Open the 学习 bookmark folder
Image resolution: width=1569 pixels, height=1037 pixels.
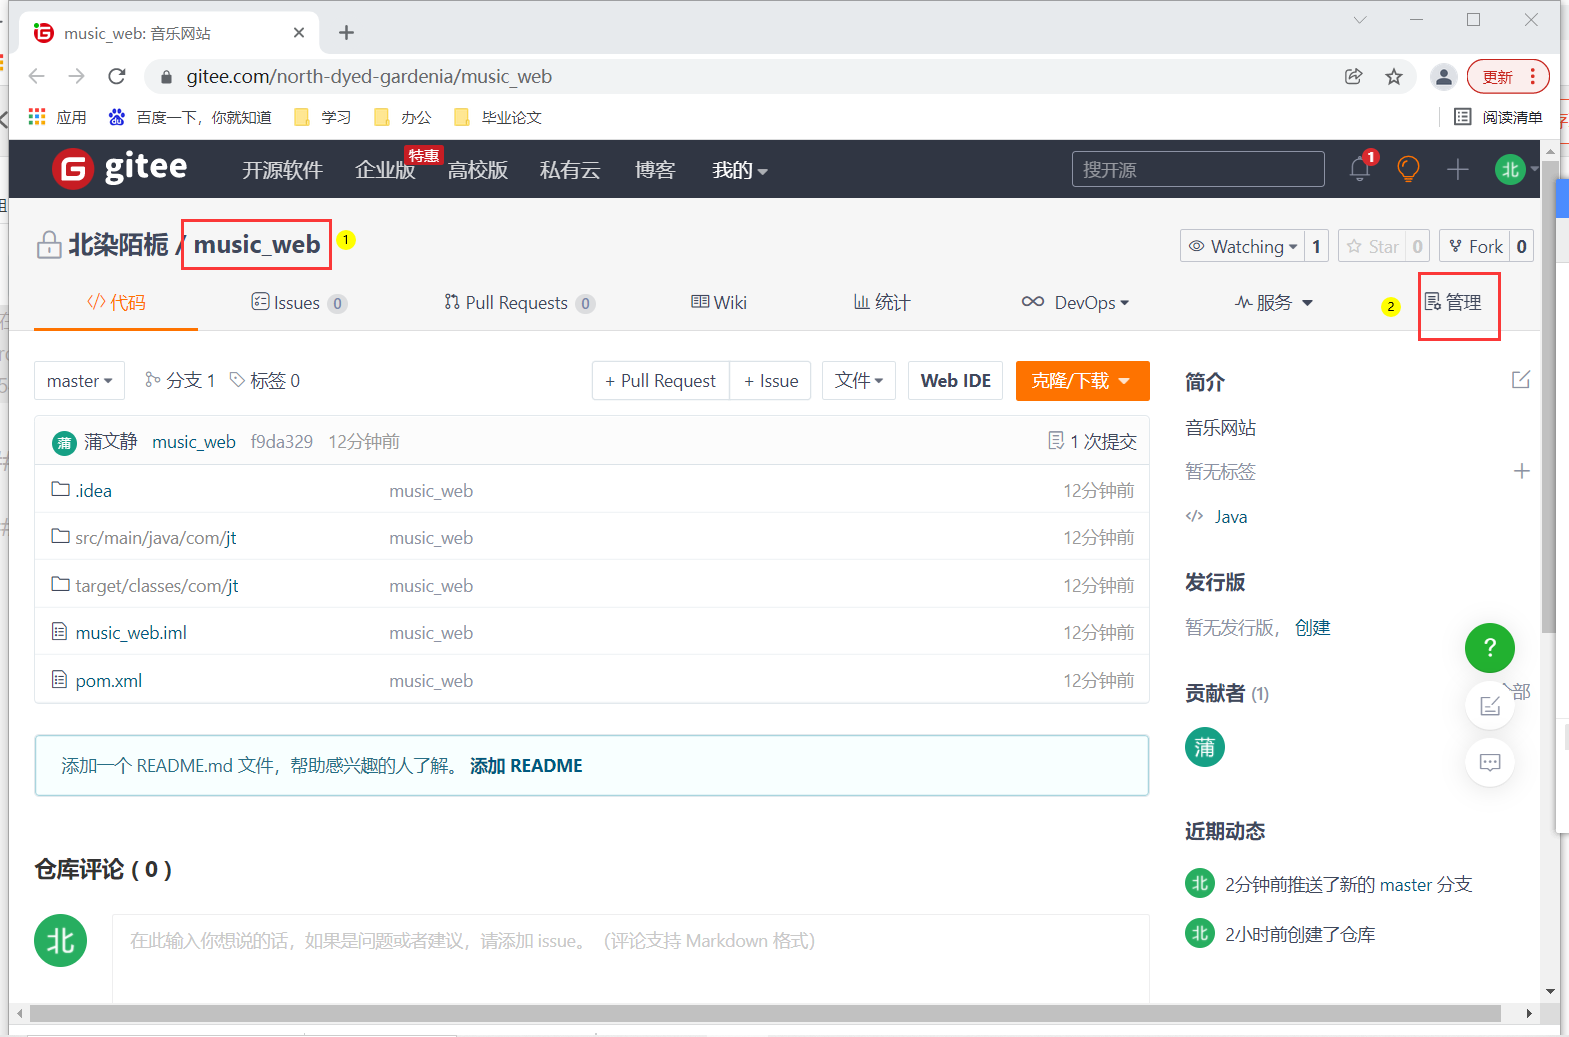click(322, 117)
